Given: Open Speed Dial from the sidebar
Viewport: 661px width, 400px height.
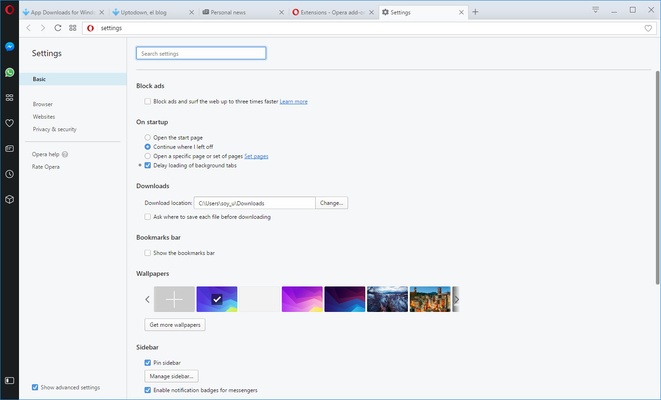Looking at the screenshot, I should point(9,98).
